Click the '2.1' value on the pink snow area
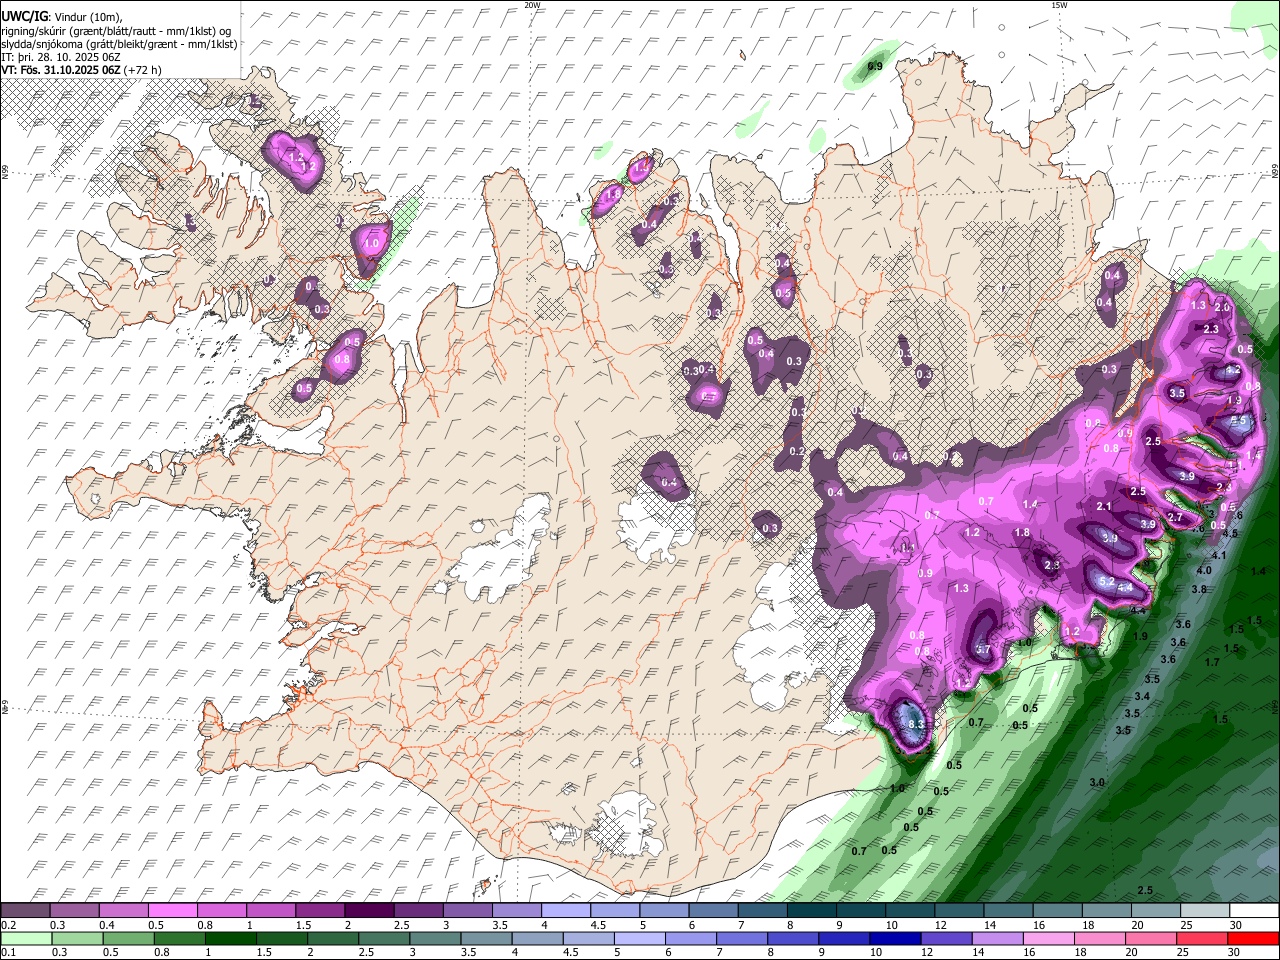Viewport: 1280px width, 960px height. pyautogui.click(x=1104, y=507)
